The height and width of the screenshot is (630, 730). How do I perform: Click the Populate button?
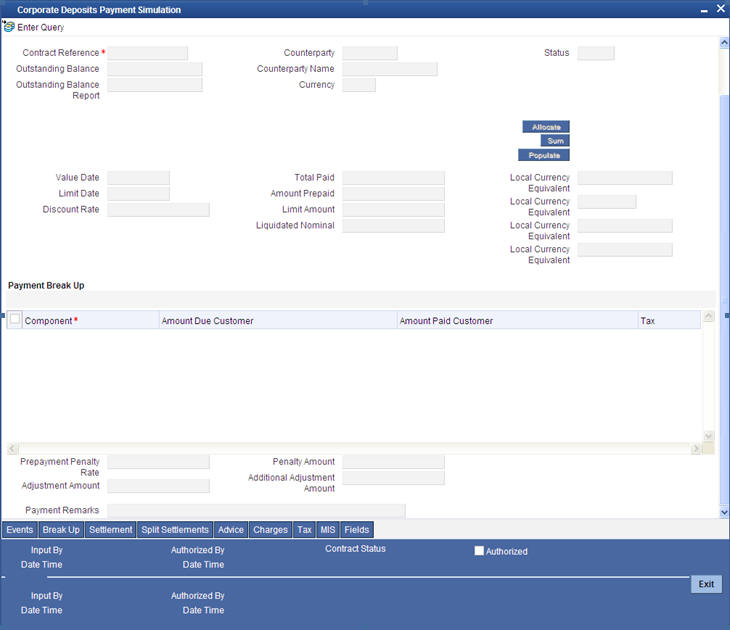point(544,155)
